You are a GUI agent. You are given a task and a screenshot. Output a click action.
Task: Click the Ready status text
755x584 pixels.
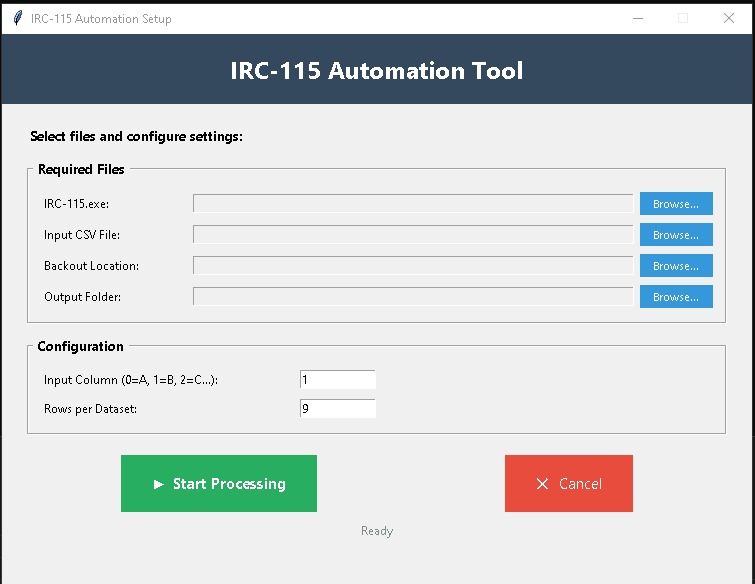377,531
